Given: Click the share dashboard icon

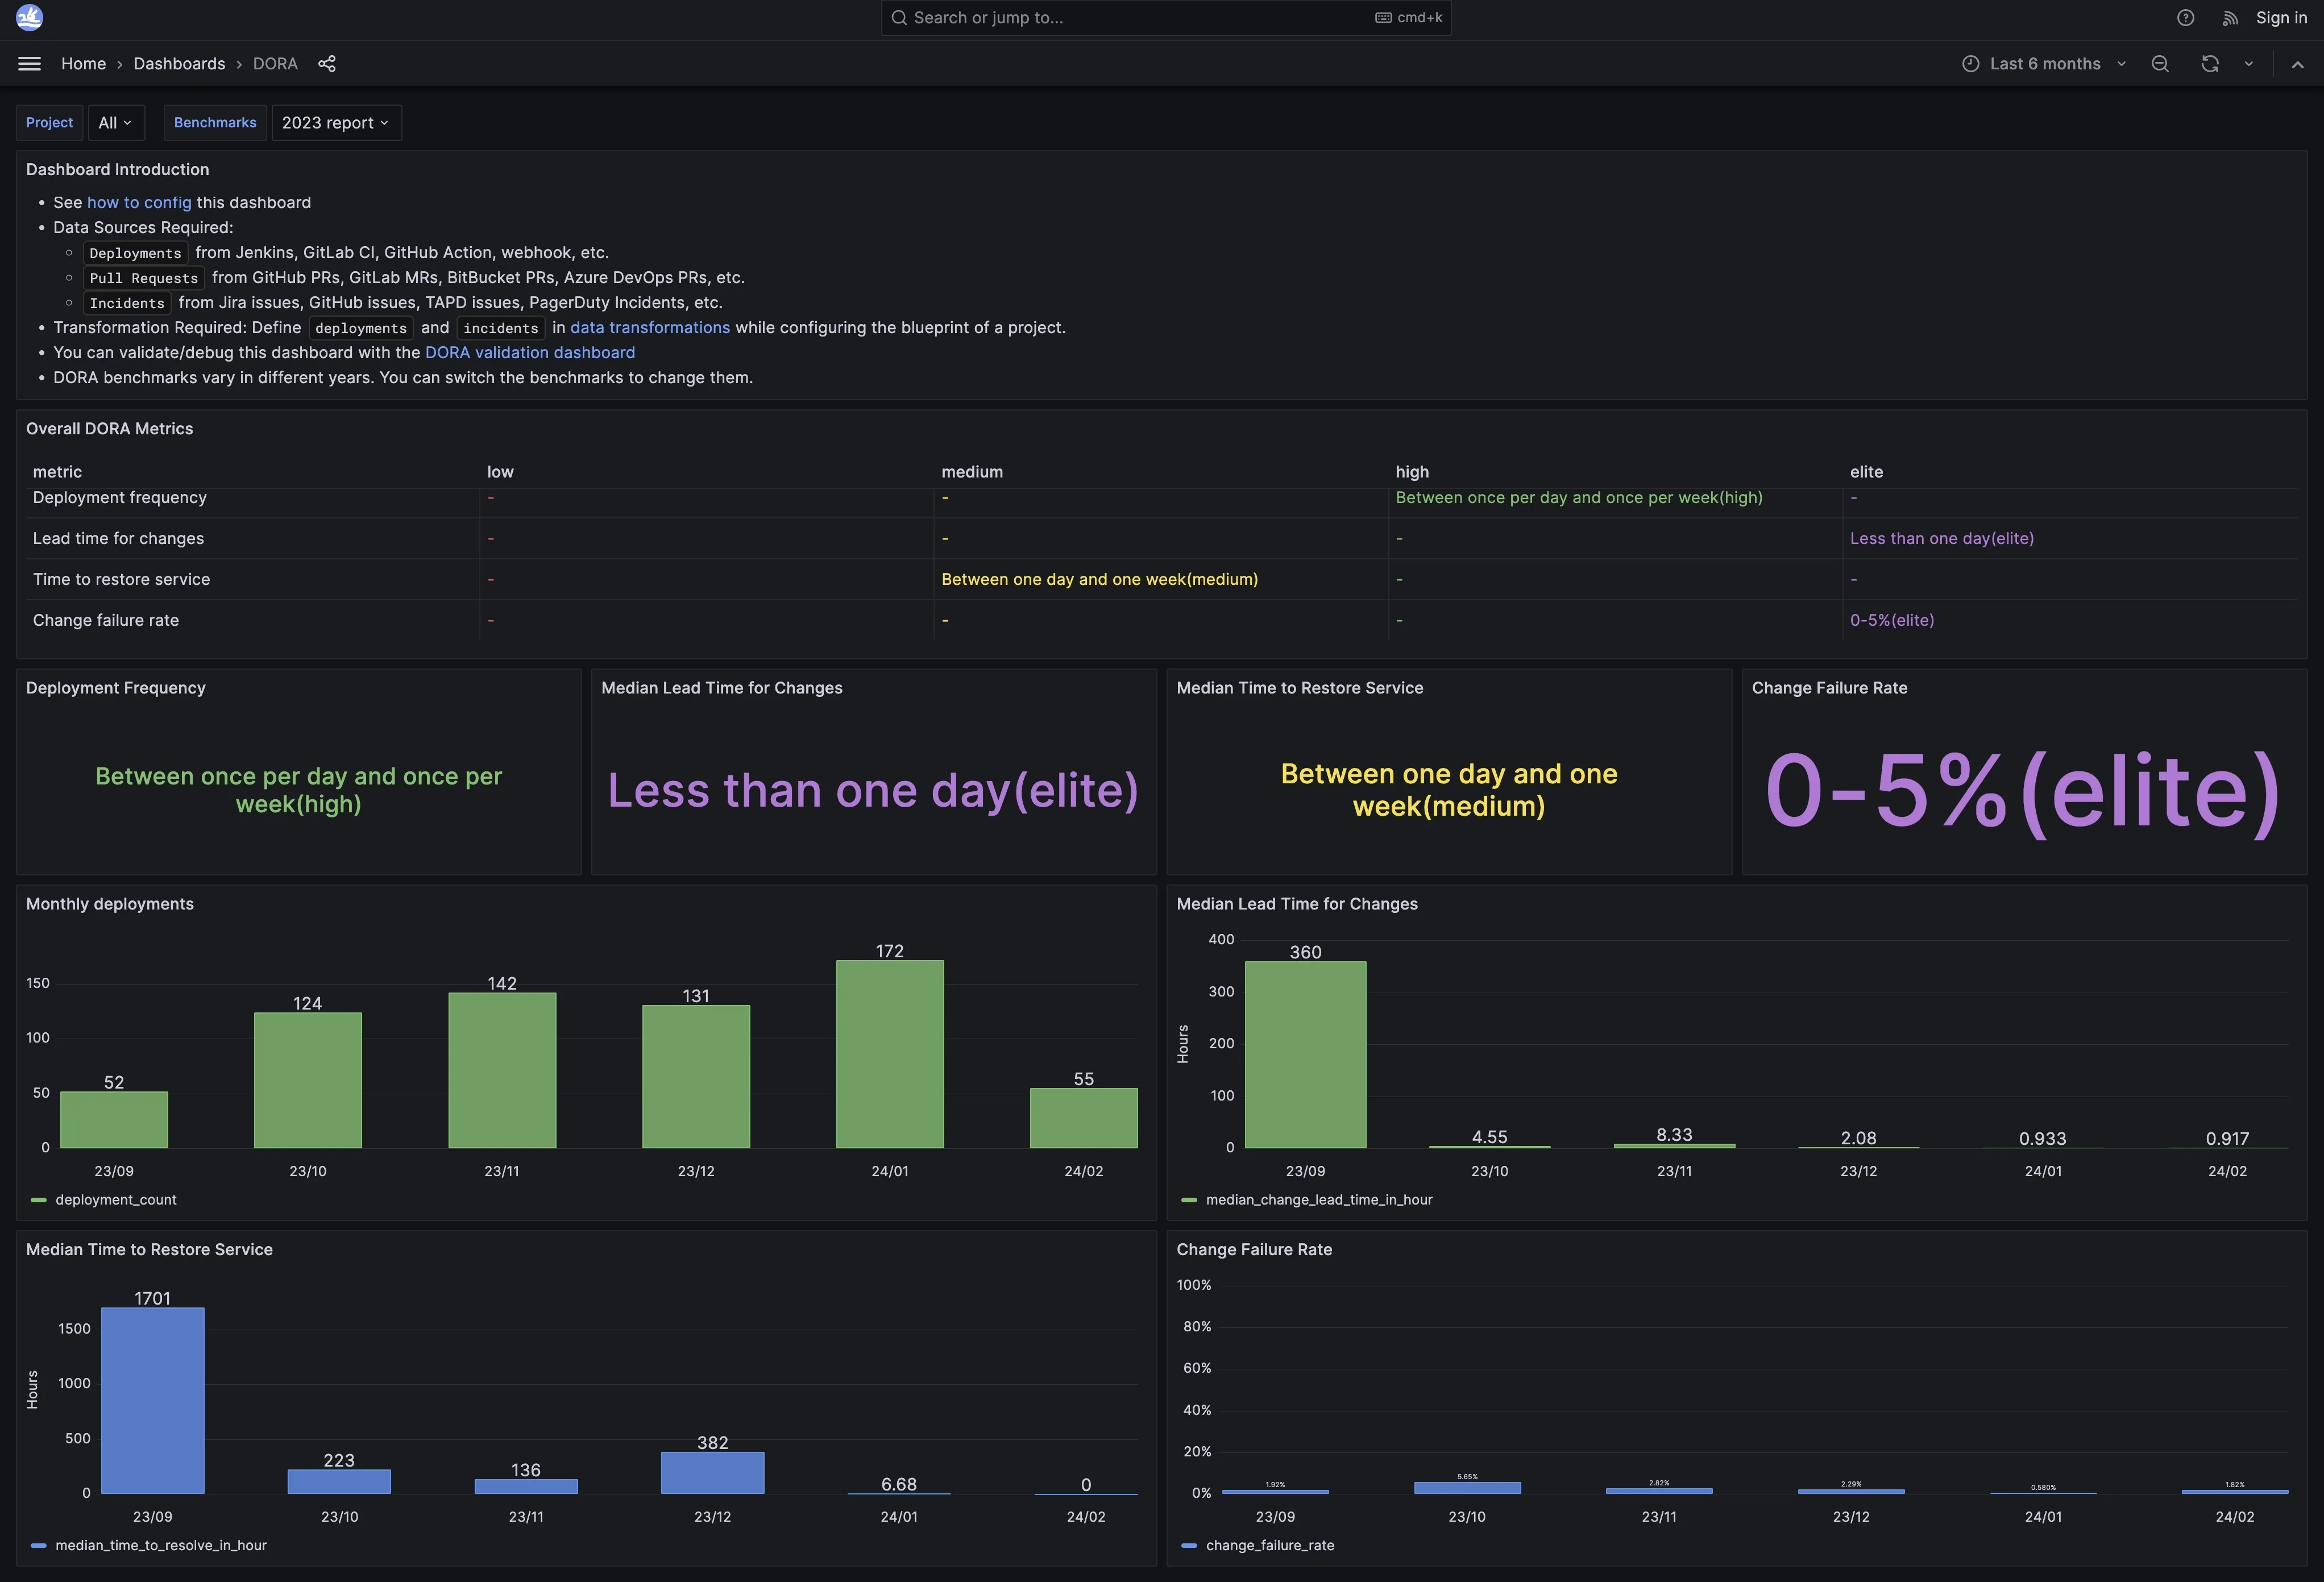Looking at the screenshot, I should pos(327,64).
